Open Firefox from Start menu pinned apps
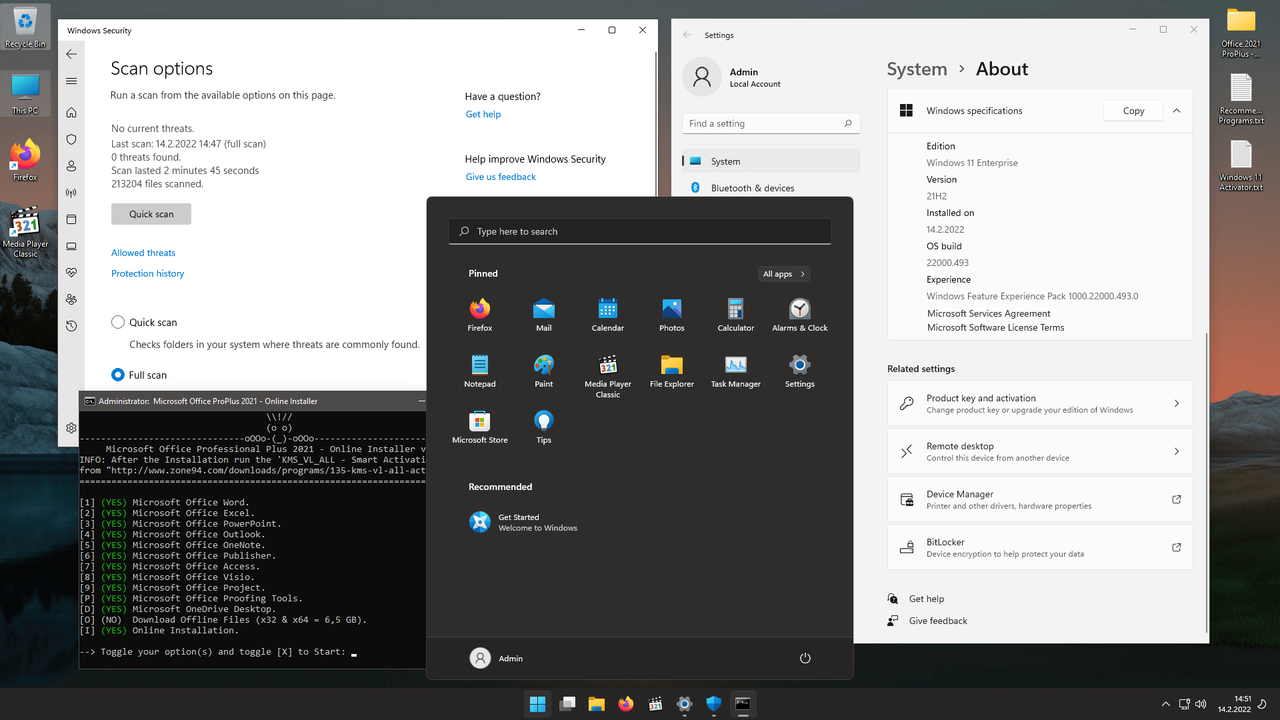 coord(480,314)
